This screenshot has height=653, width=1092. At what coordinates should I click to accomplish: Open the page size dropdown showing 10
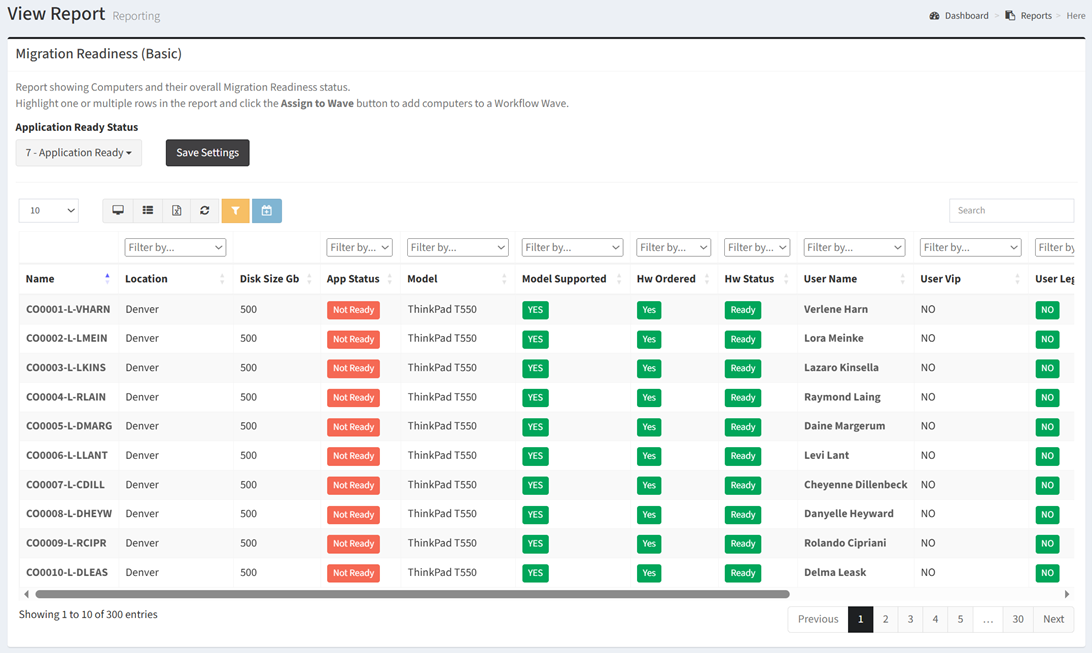click(x=49, y=211)
